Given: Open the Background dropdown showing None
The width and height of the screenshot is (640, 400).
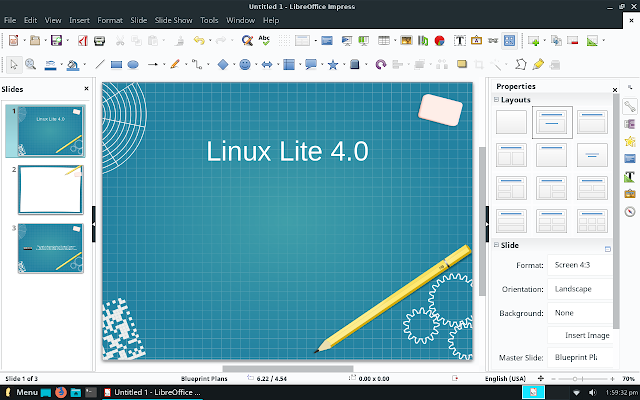Looking at the screenshot, I should pos(580,313).
